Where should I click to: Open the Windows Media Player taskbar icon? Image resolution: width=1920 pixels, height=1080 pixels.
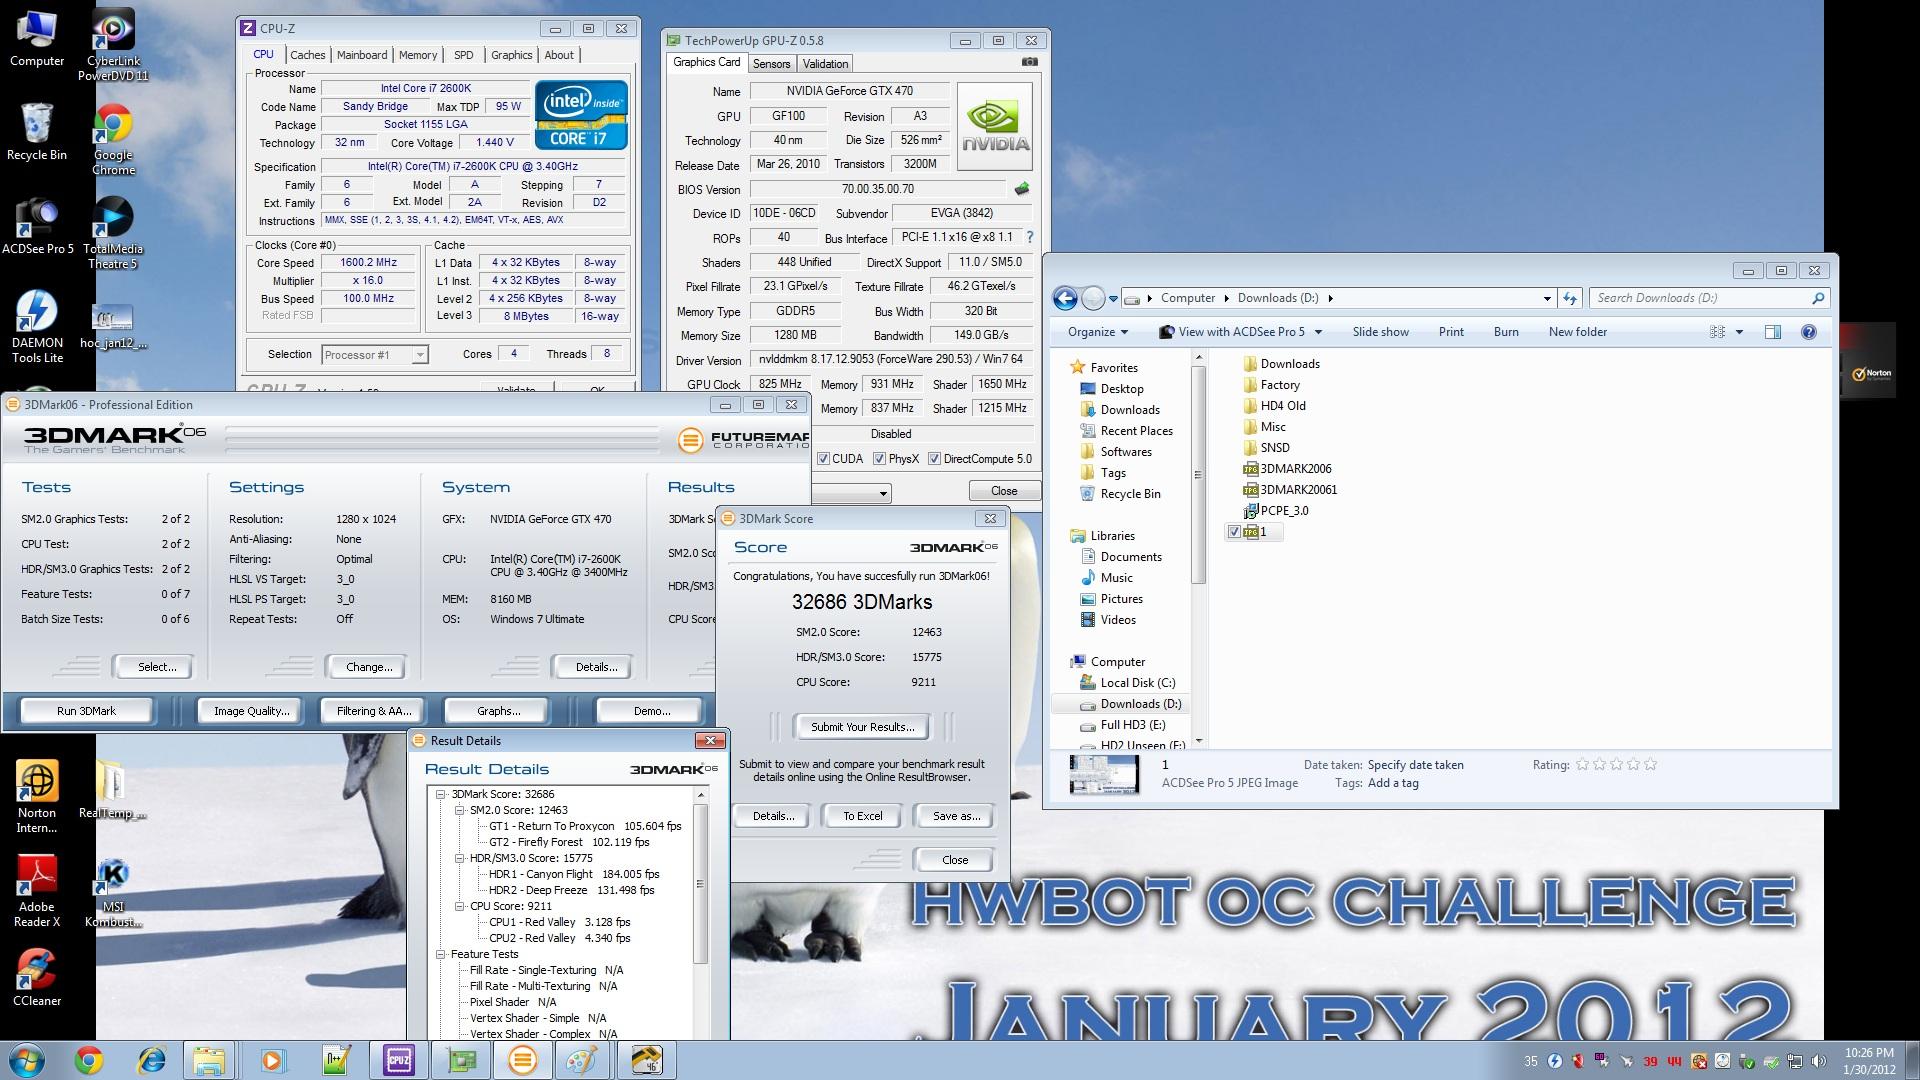(x=273, y=1060)
